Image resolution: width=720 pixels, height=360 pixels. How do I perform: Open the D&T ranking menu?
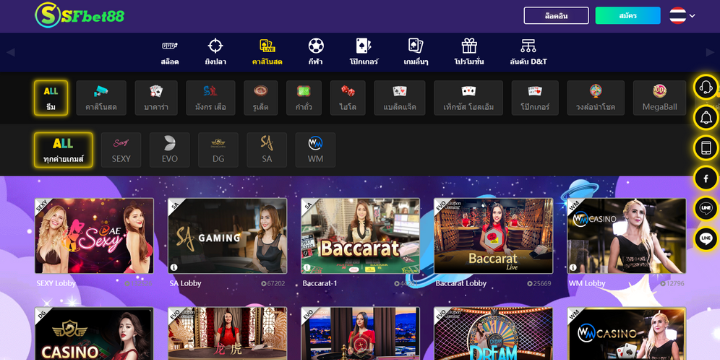[x=528, y=52]
